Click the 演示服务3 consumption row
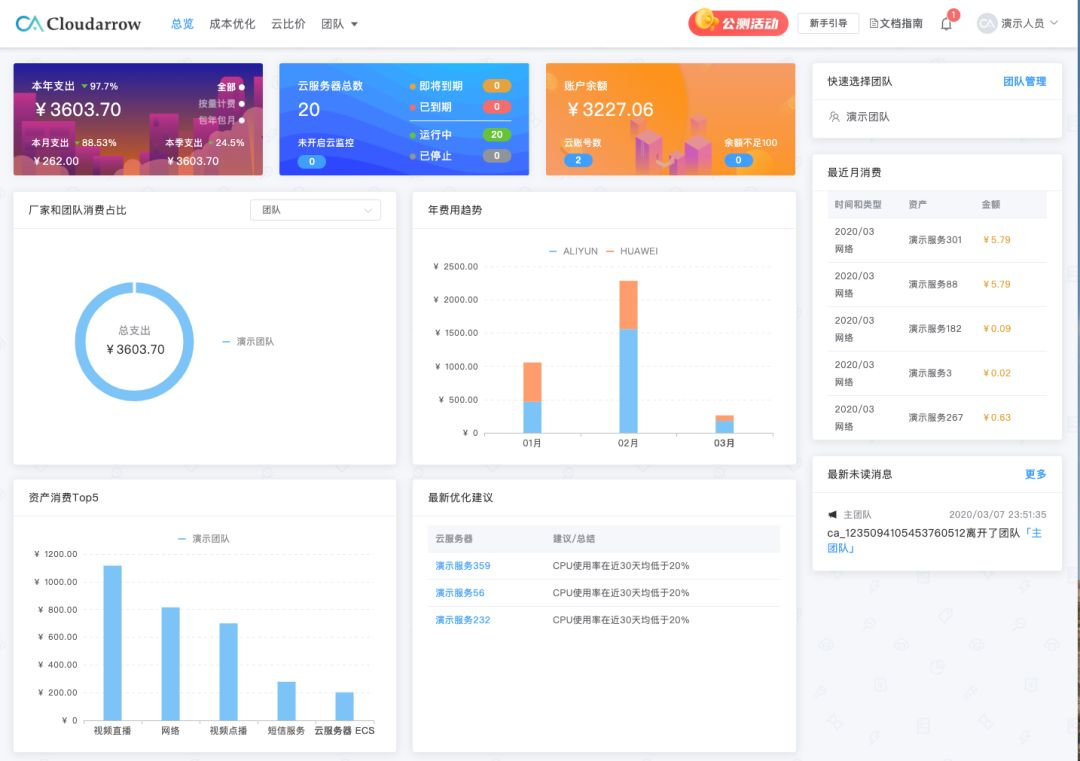Image resolution: width=1080 pixels, height=761 pixels. point(937,373)
